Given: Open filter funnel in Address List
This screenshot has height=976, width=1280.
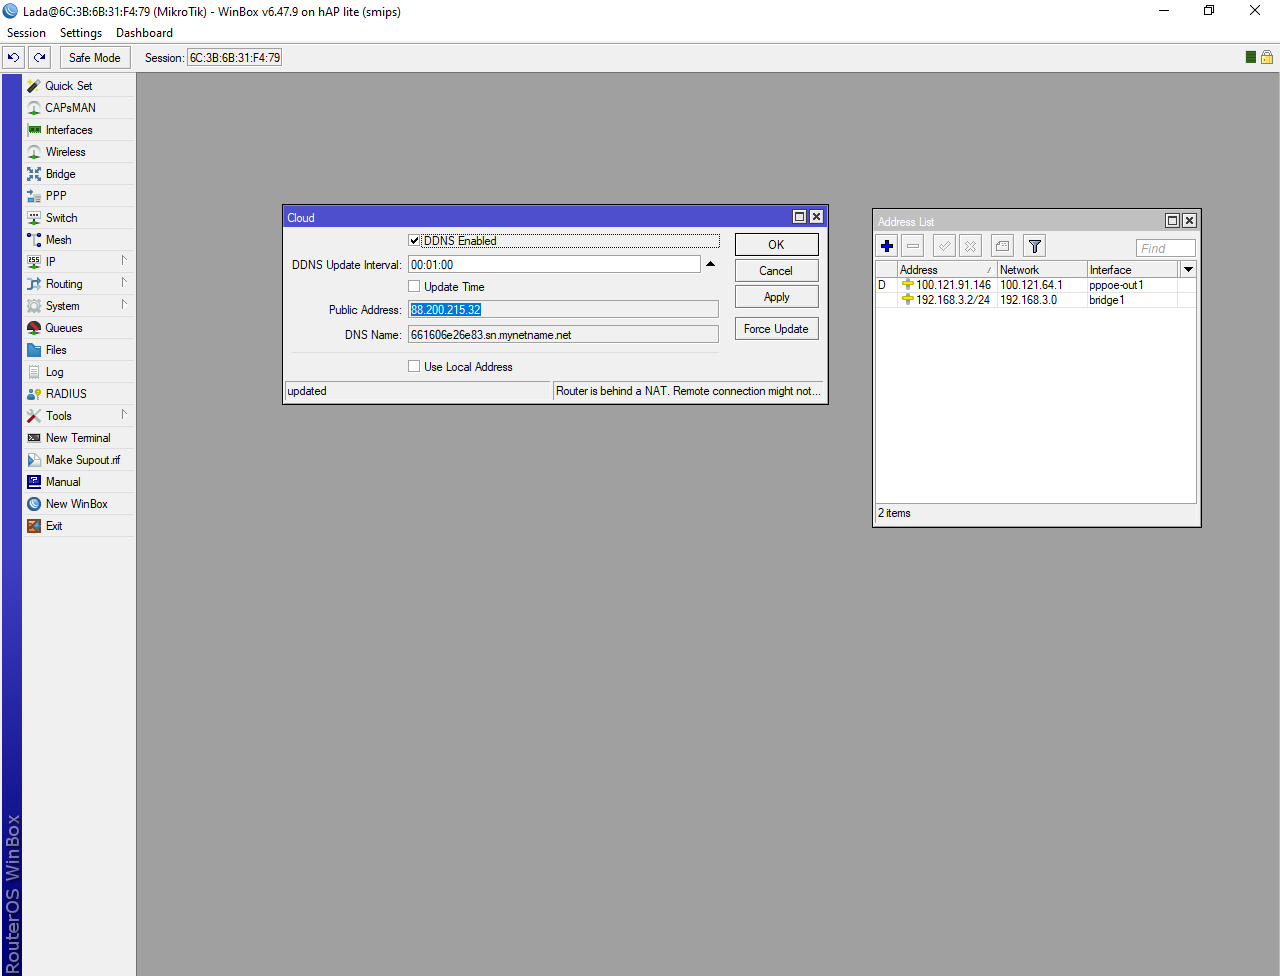Looking at the screenshot, I should click(x=1035, y=246).
